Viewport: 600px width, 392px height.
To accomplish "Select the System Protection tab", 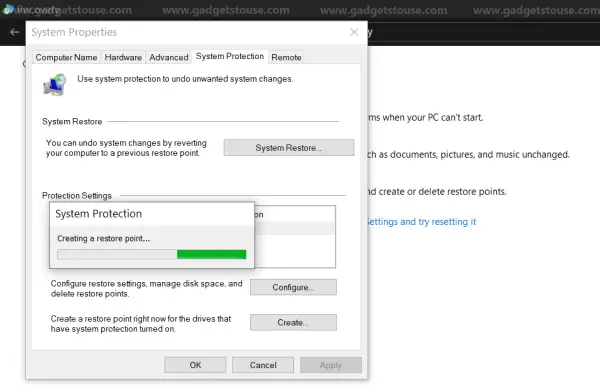I will tap(230, 56).
